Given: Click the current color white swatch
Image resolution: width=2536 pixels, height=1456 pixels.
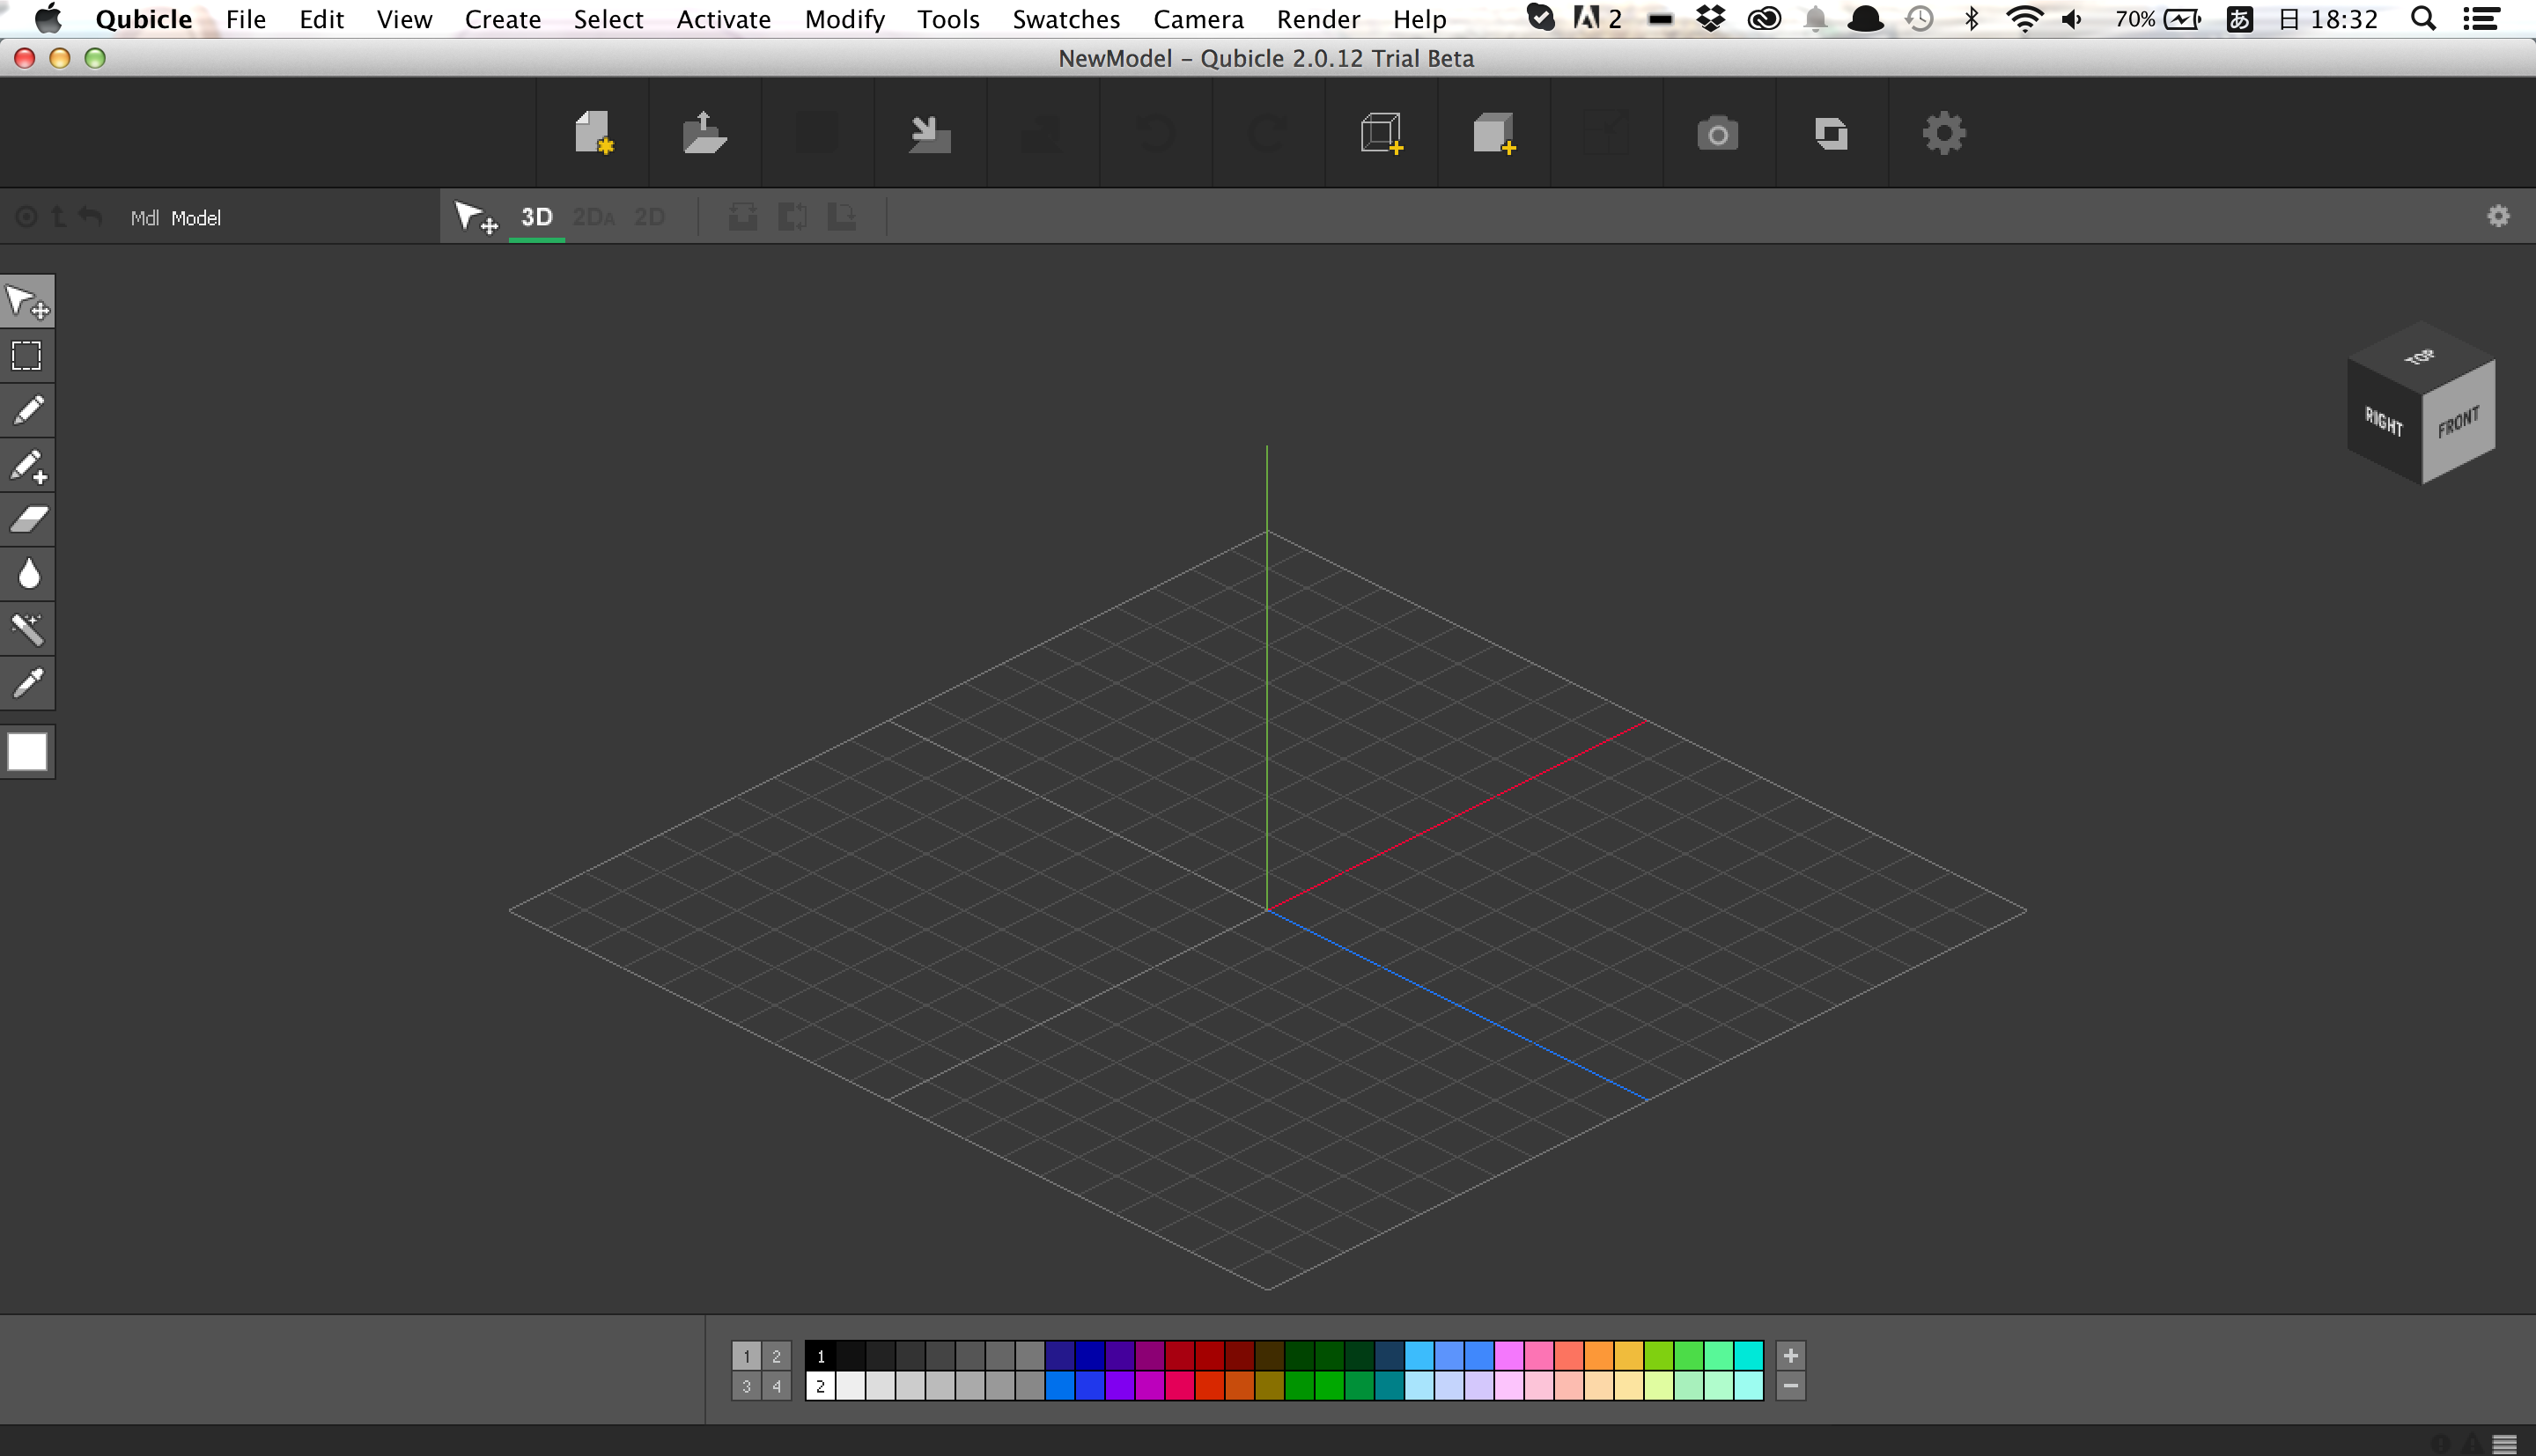Looking at the screenshot, I should [x=27, y=752].
